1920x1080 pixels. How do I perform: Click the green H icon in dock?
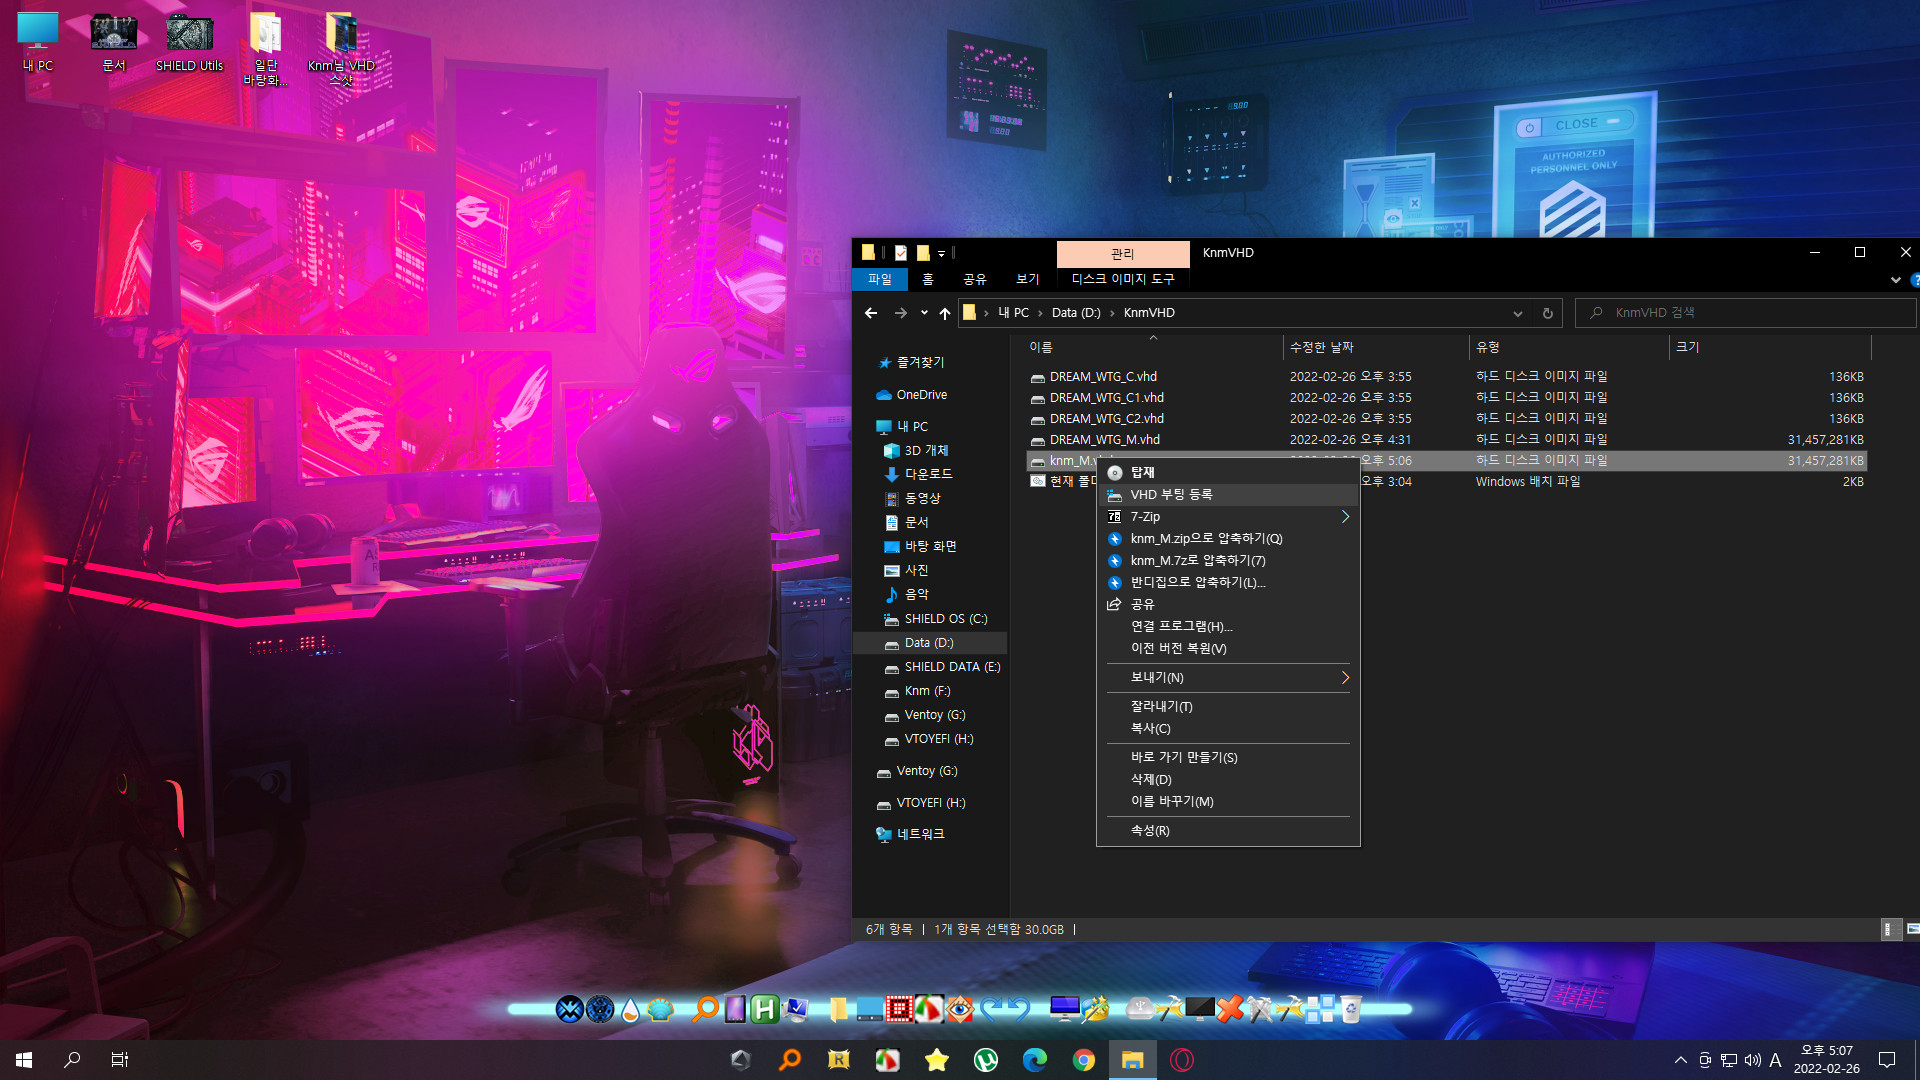(x=765, y=1009)
